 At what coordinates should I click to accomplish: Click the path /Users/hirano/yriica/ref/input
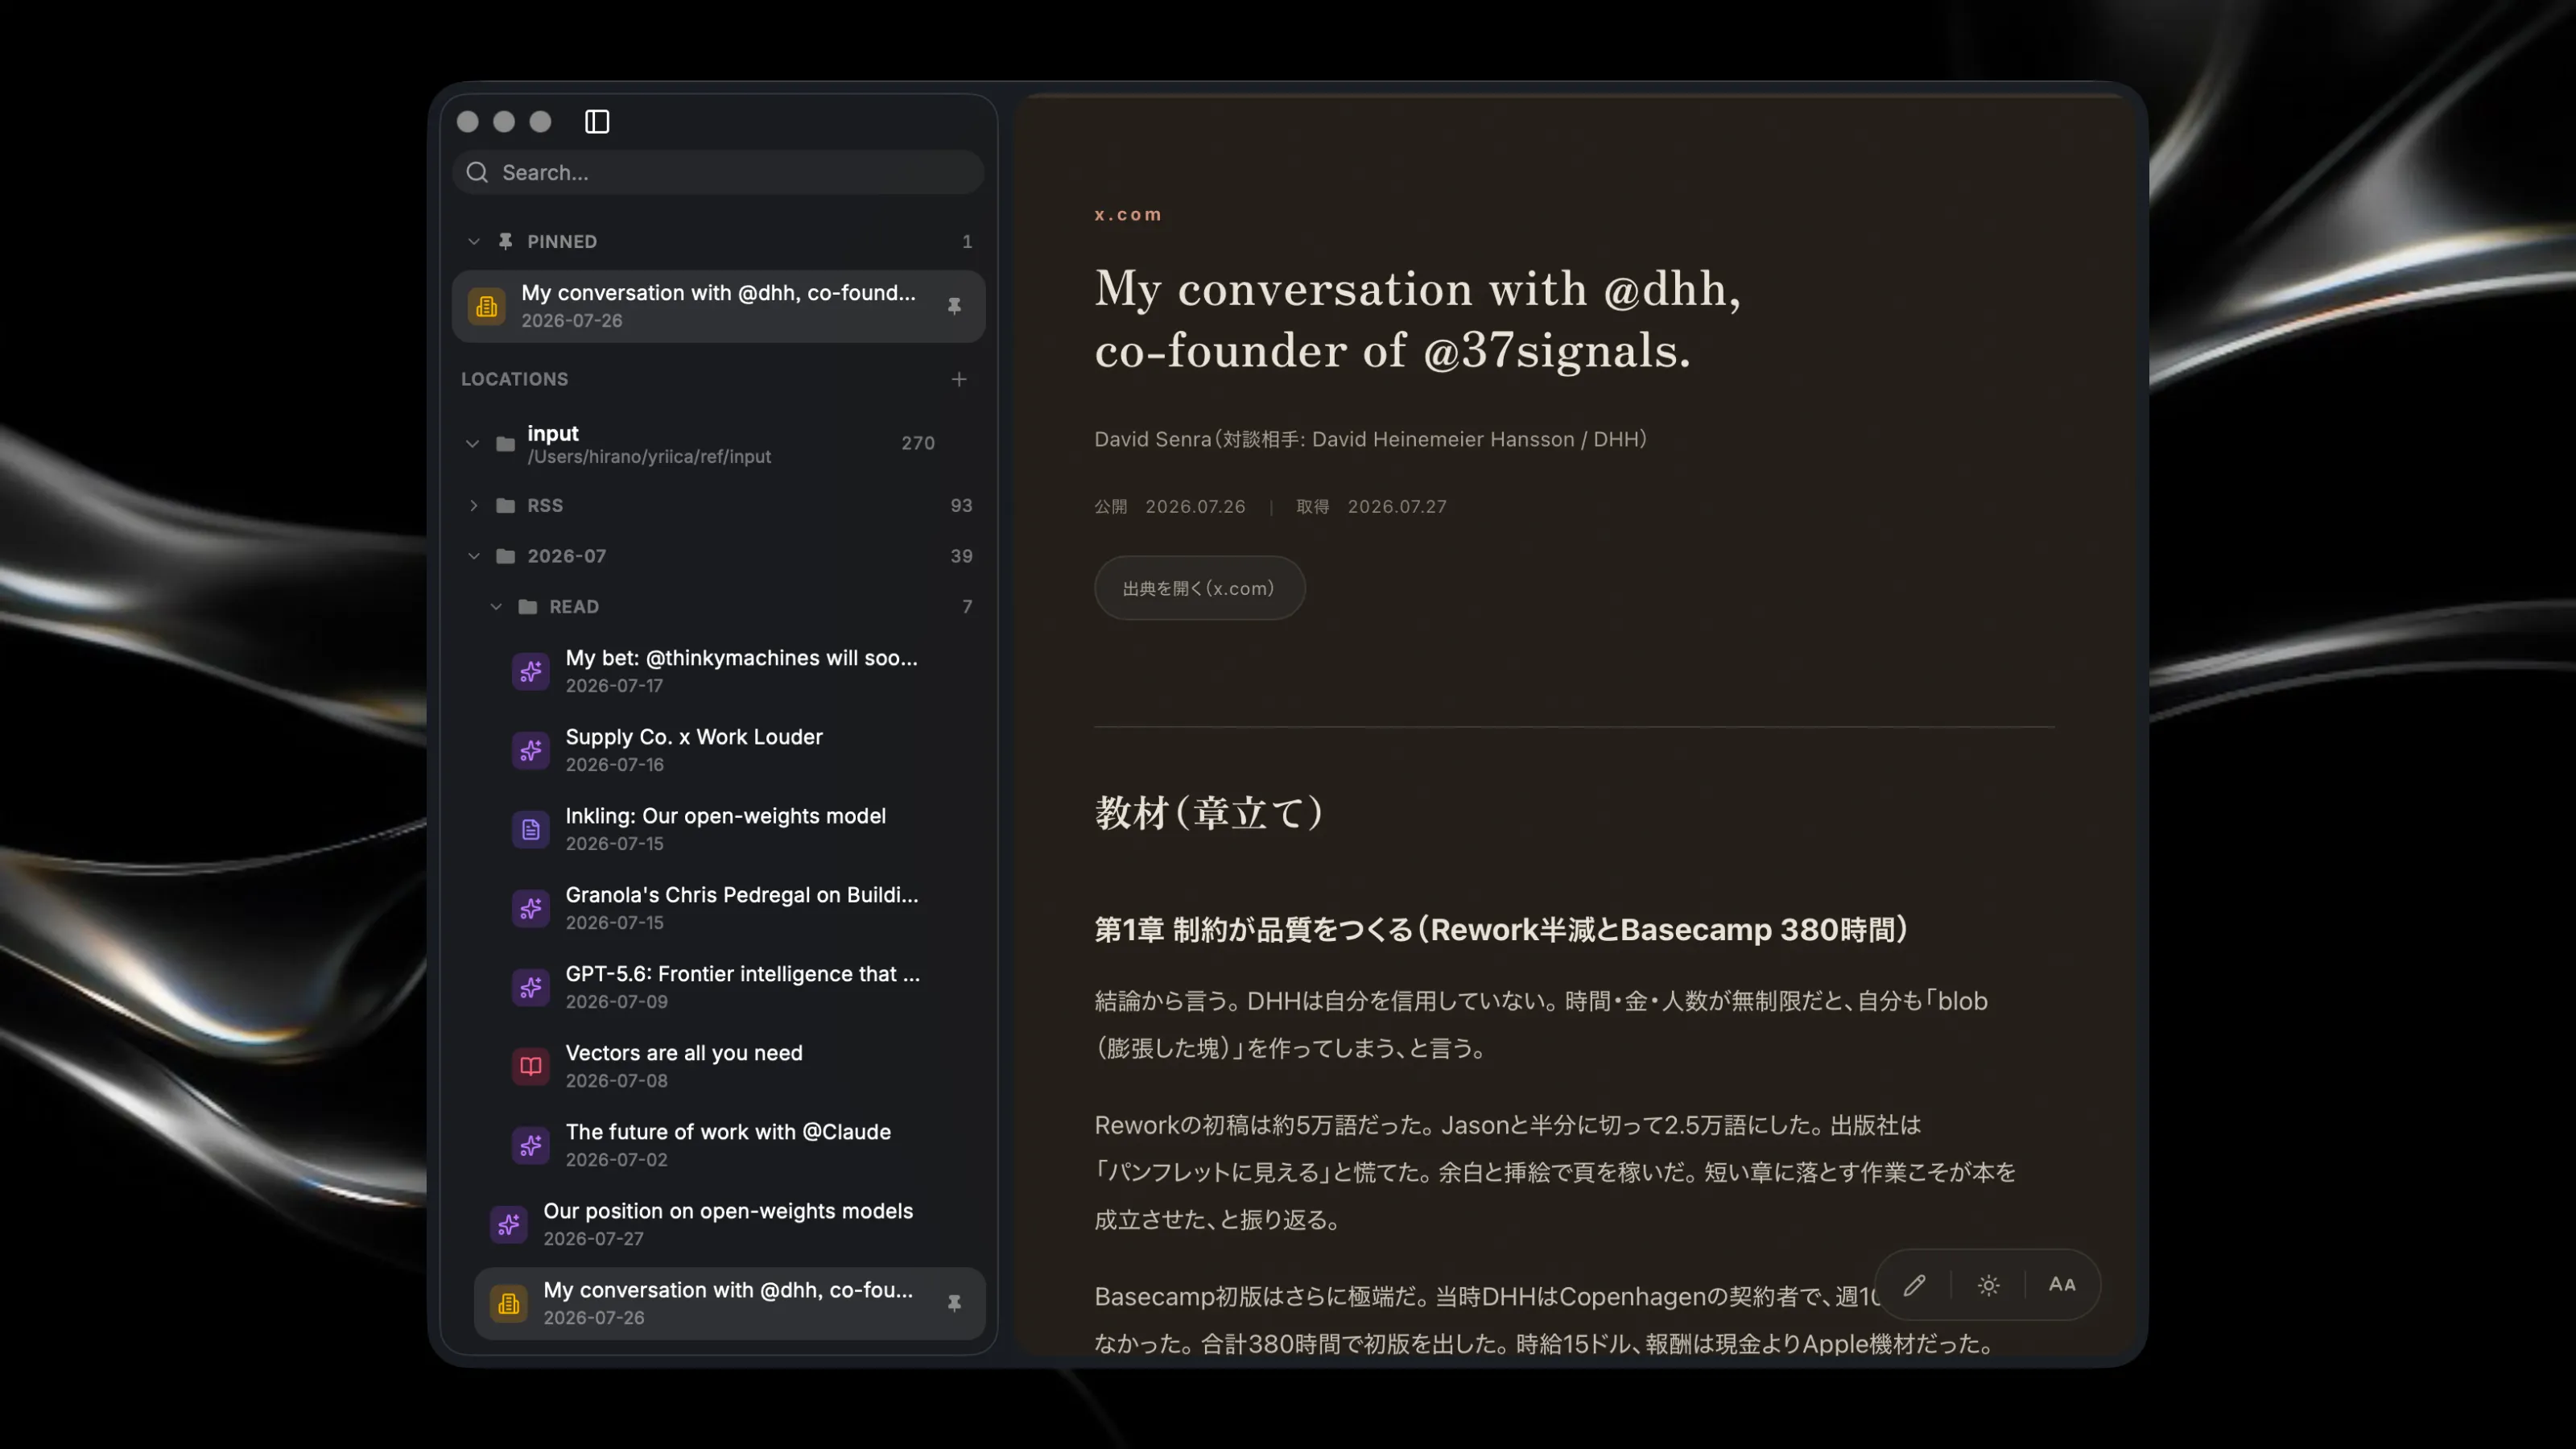pyautogui.click(x=649, y=457)
